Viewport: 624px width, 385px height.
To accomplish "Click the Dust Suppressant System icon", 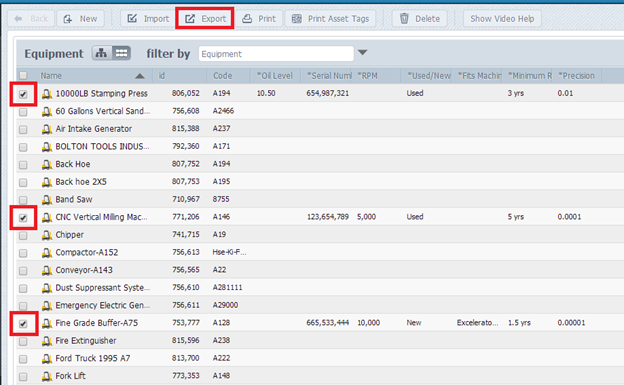I will click(x=47, y=288).
